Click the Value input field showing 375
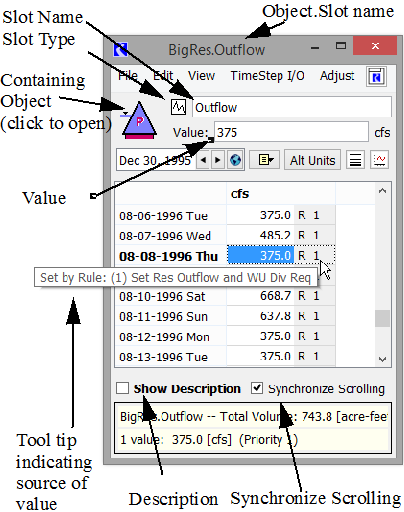 coord(291,132)
